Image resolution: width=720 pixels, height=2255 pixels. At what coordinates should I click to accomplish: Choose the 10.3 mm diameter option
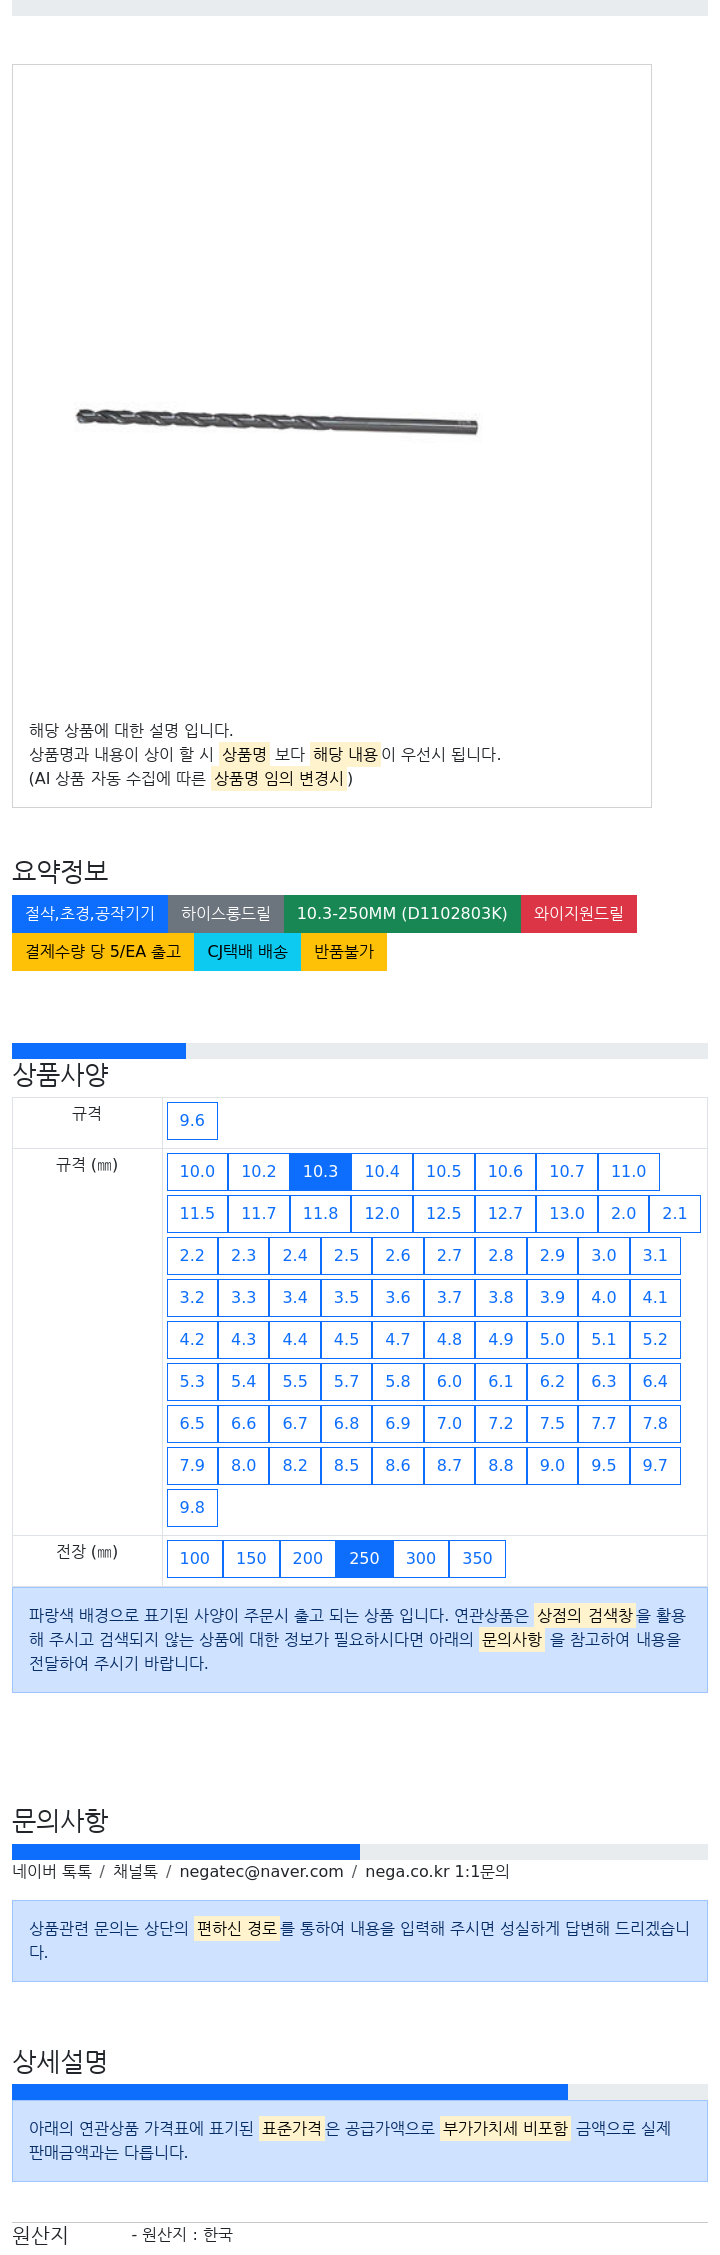tap(320, 1171)
